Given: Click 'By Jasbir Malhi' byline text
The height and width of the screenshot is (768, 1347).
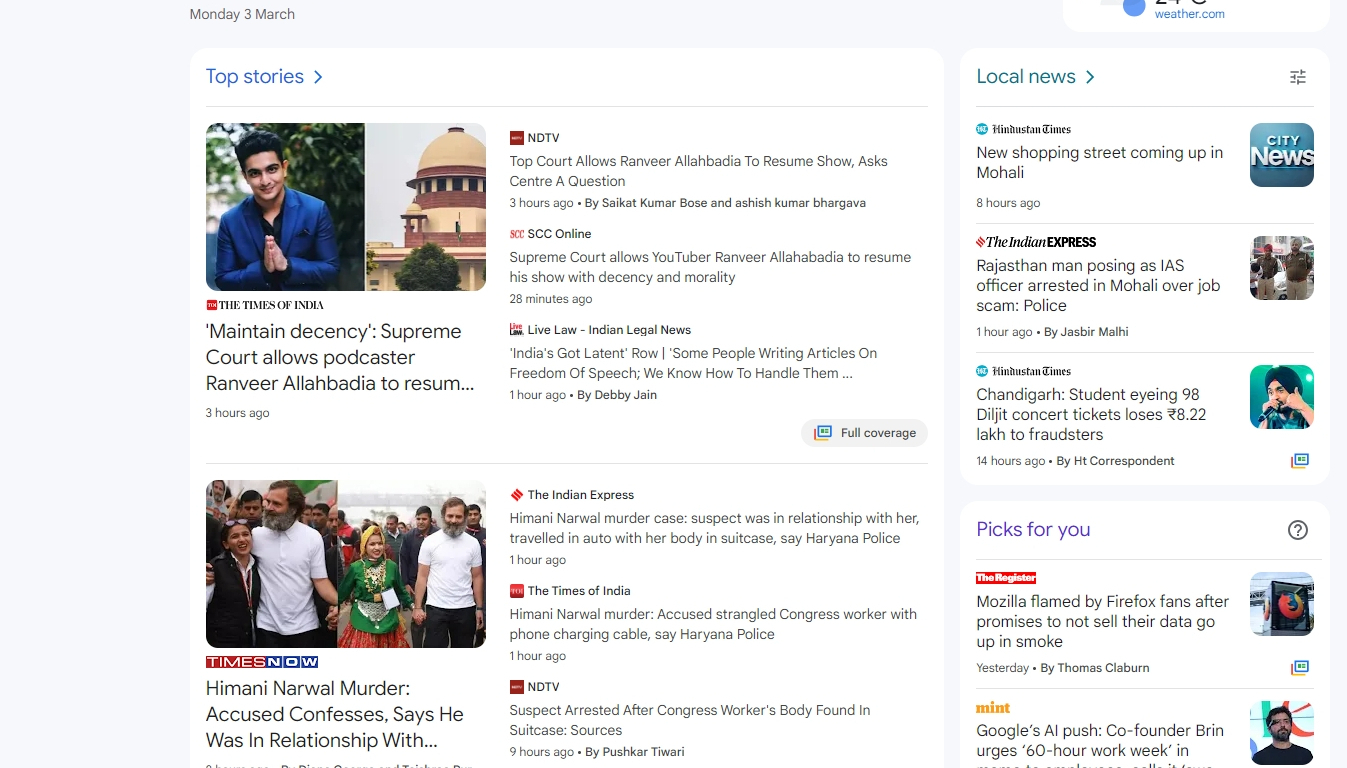Looking at the screenshot, I should click(x=1086, y=332).
